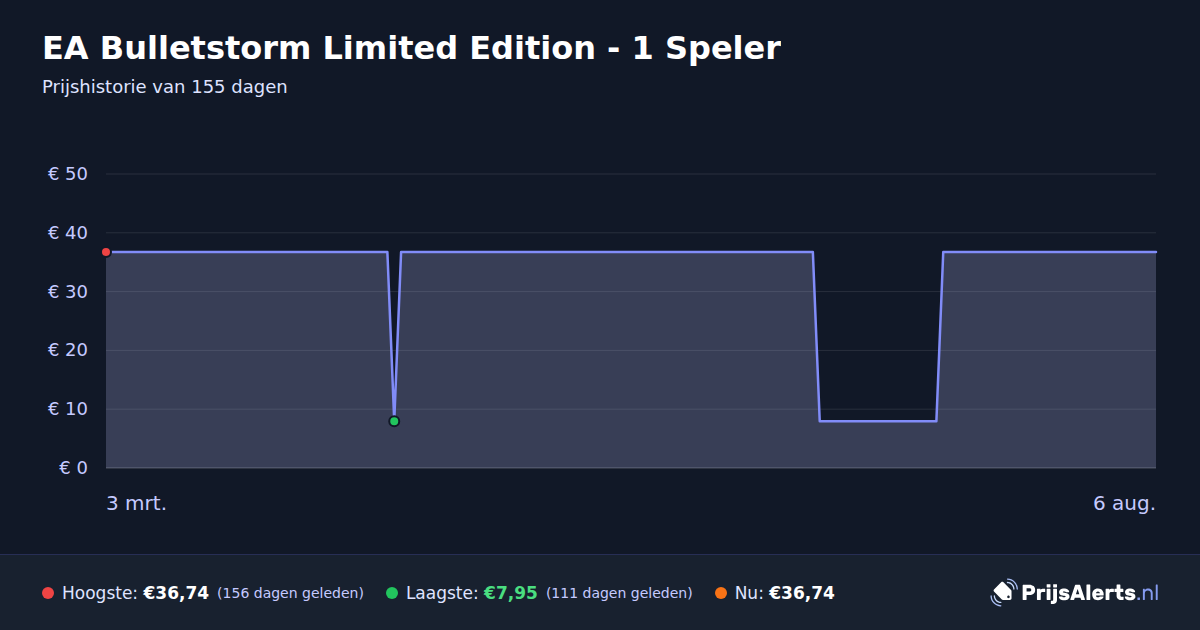Select the Prijshistorie van 155 dagen subtitle
The image size is (1200, 630).
(x=165, y=87)
